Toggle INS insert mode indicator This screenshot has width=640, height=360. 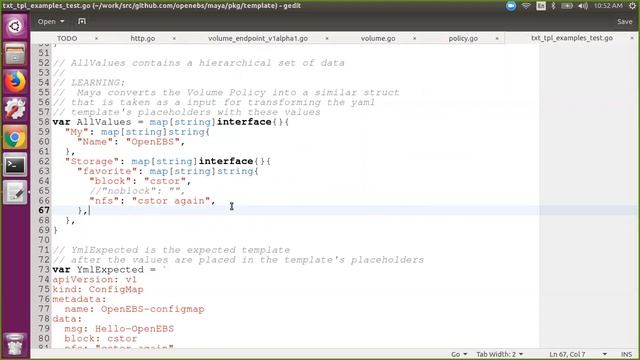click(x=627, y=354)
